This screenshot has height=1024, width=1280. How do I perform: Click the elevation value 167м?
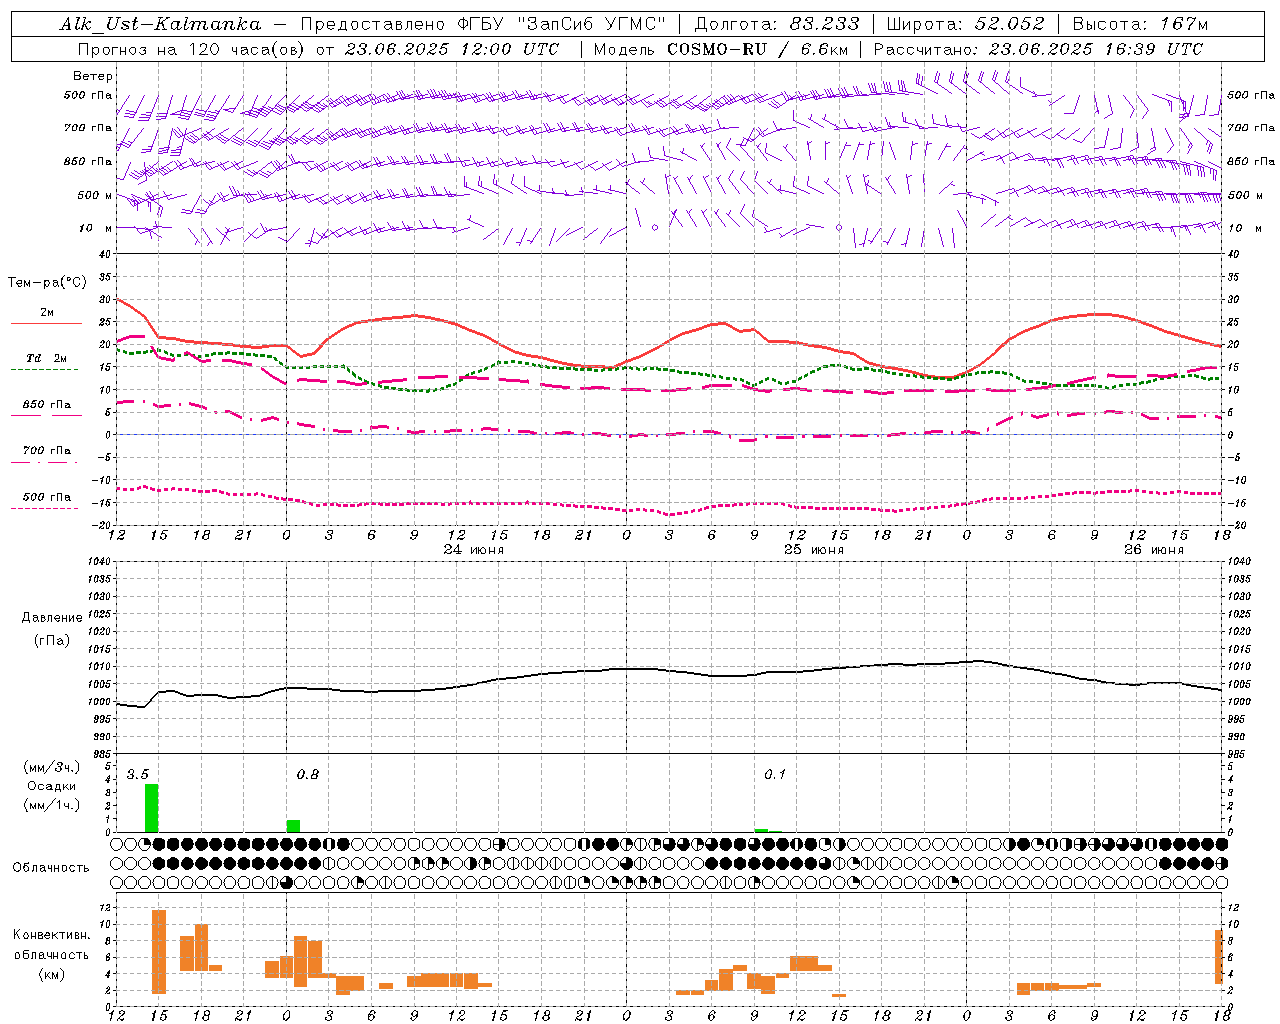pyautogui.click(x=1184, y=24)
